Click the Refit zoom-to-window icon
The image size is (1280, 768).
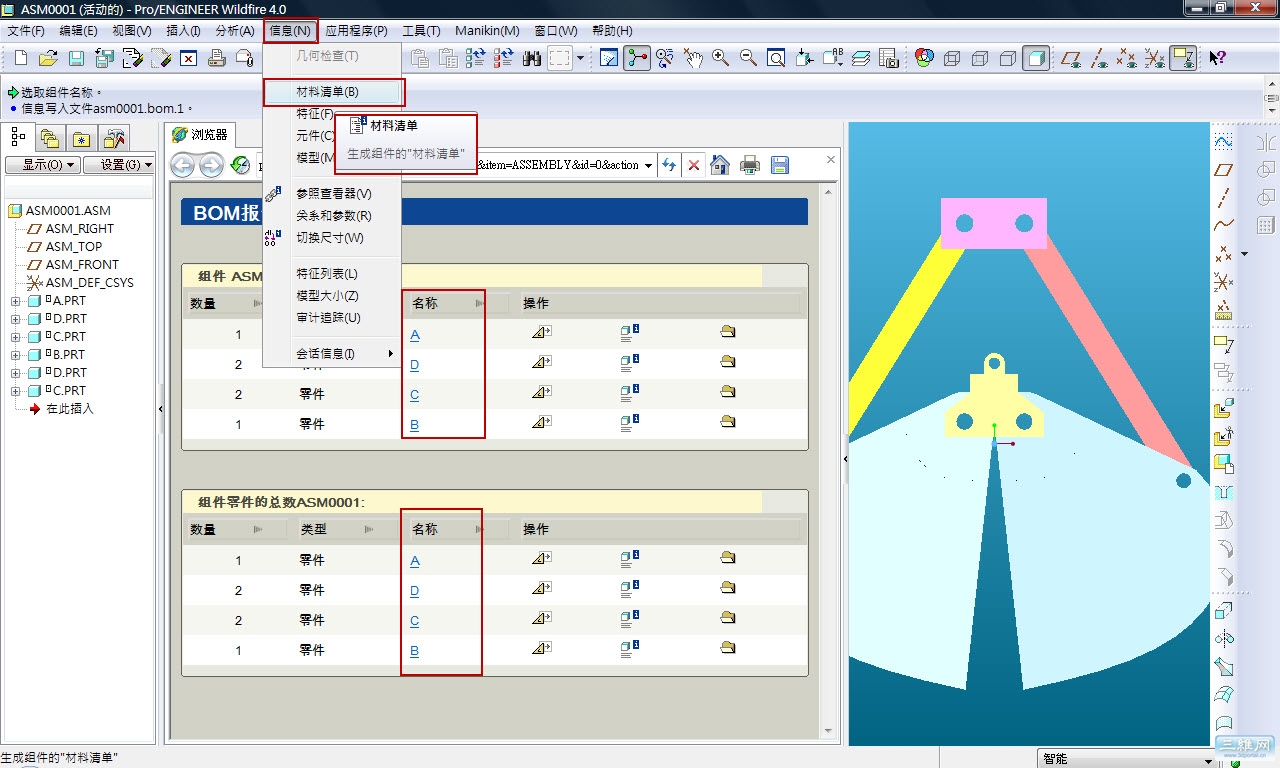[x=776, y=58]
